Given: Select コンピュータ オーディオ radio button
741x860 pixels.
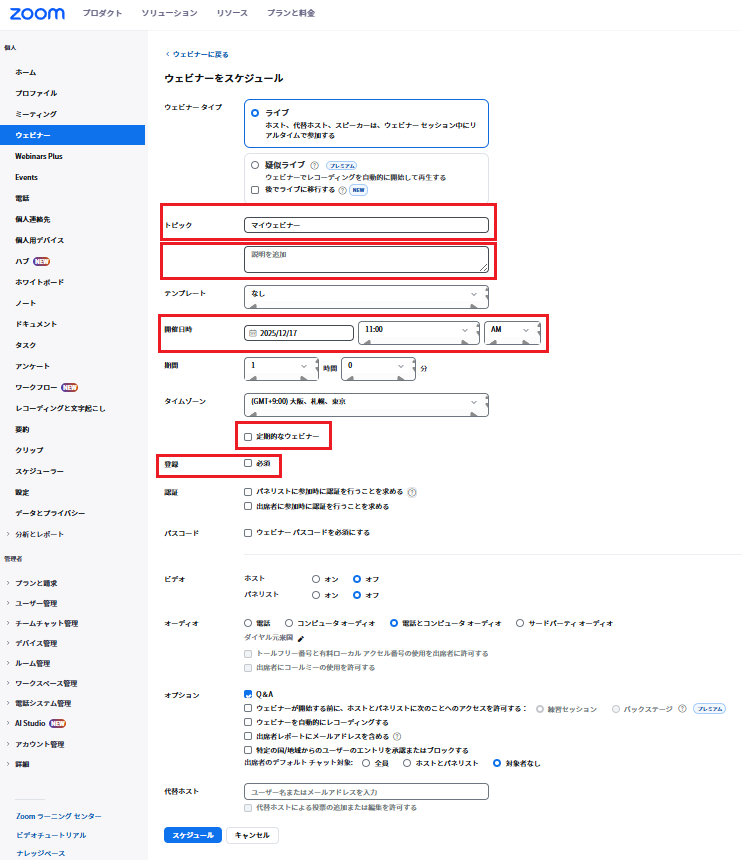Looking at the screenshot, I should tap(289, 623).
